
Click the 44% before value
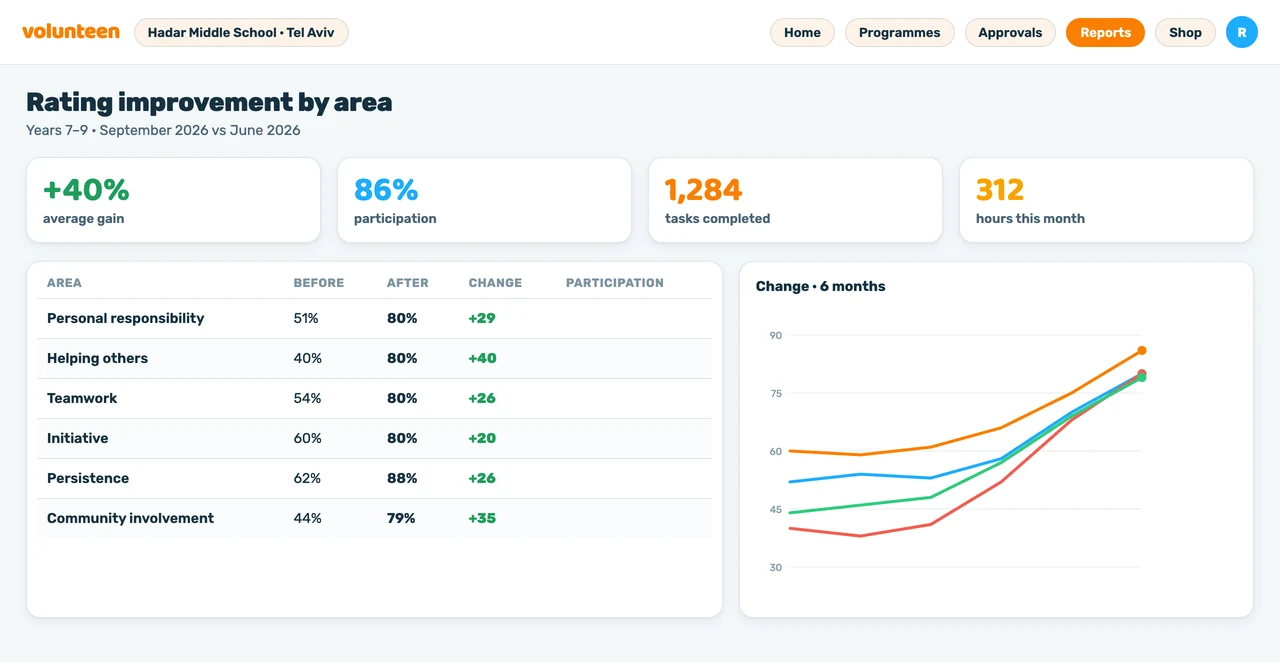pos(307,518)
